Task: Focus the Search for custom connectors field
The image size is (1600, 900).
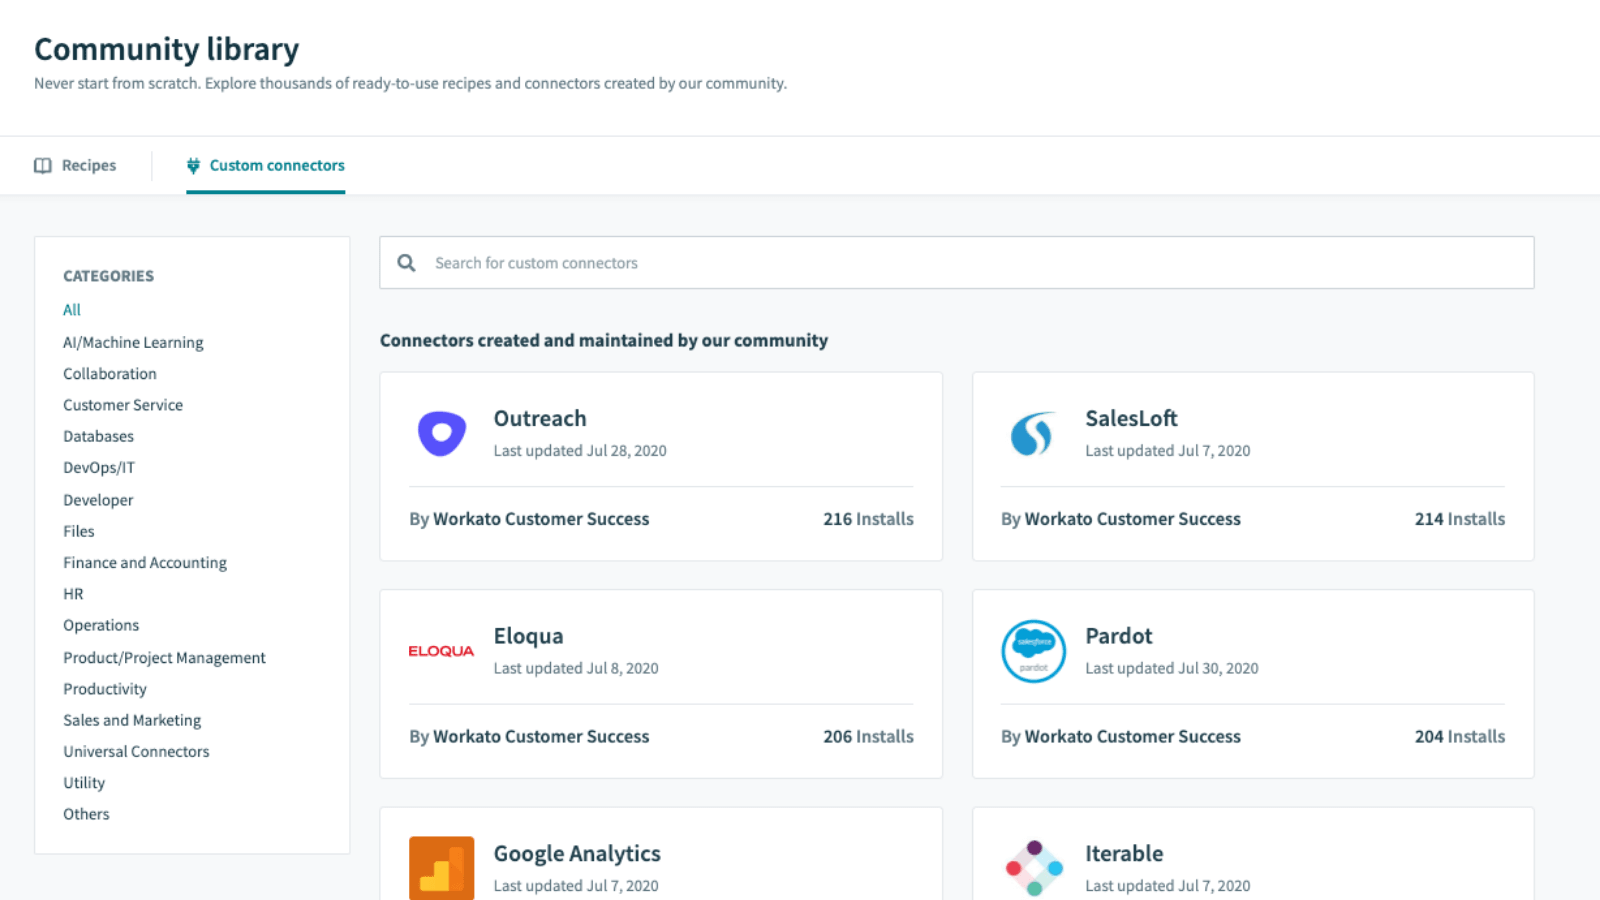Action: (956, 263)
